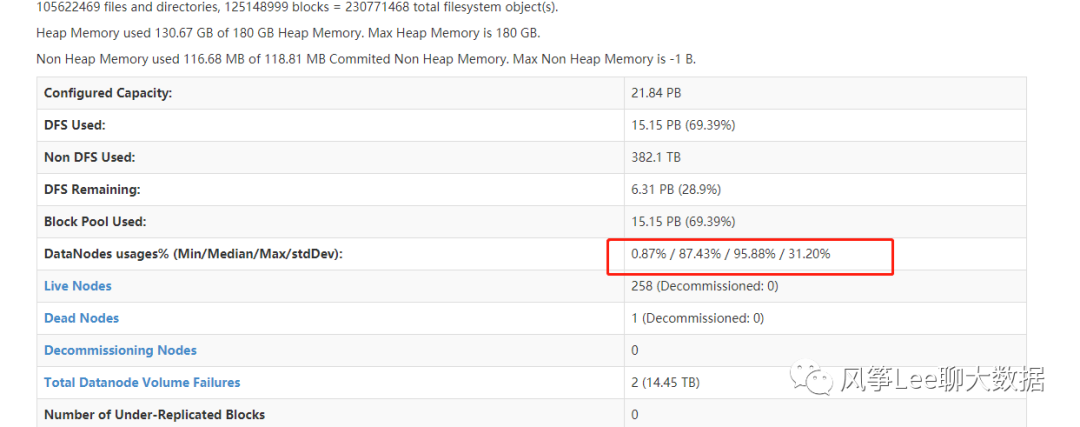
Task: Open Total Datanode Volume Failures link
Action: 142,382
